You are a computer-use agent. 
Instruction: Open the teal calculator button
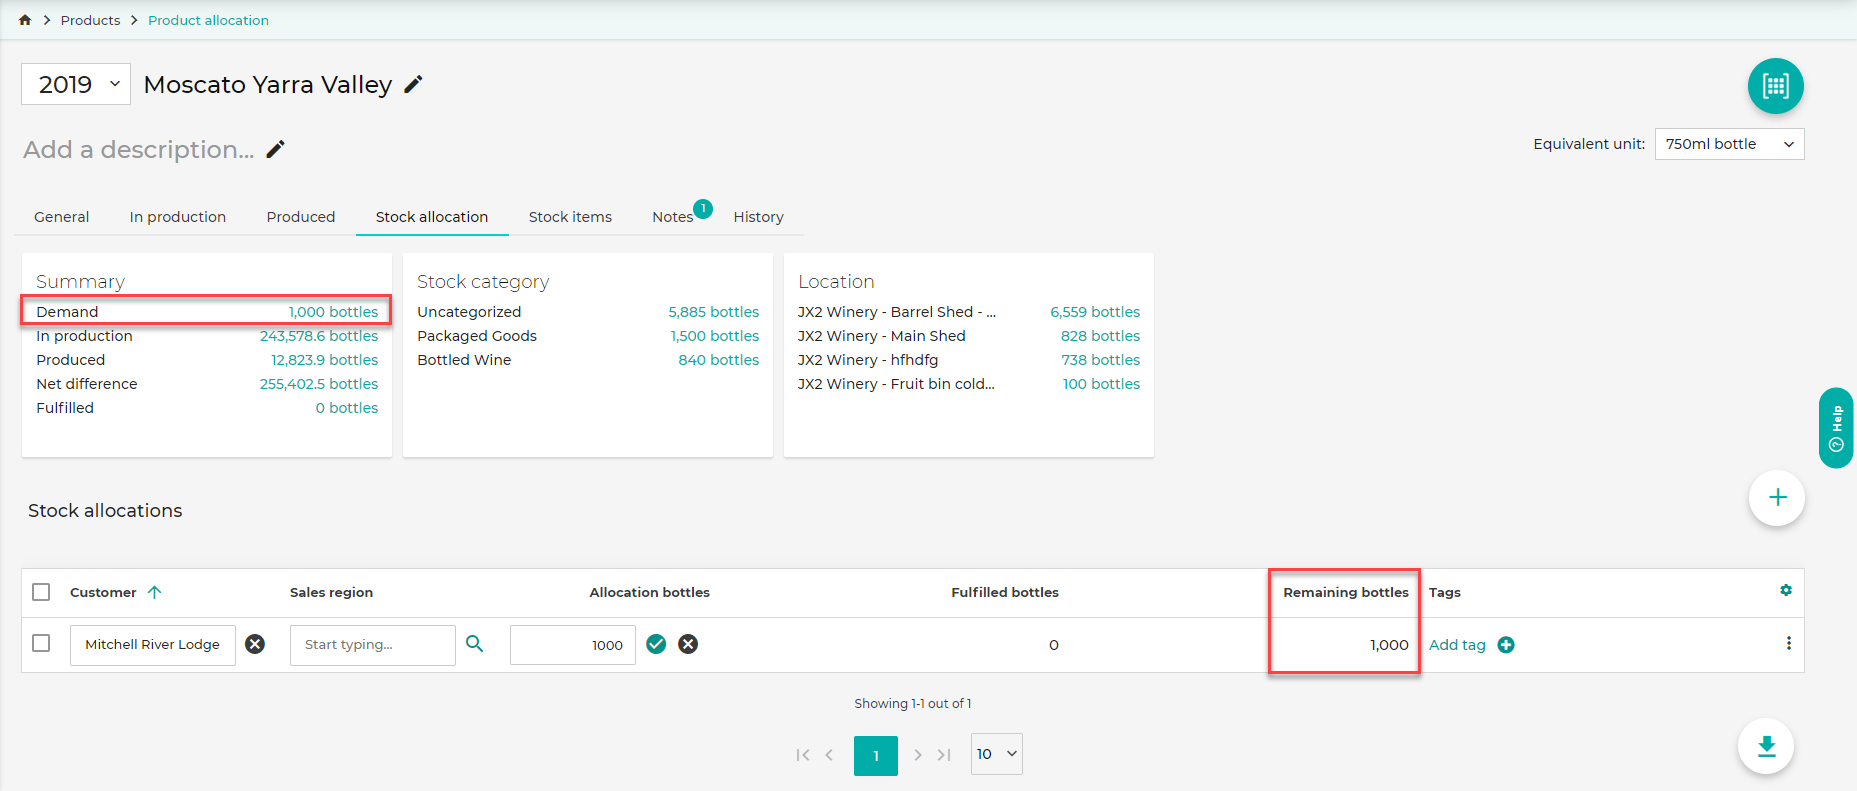(1775, 86)
